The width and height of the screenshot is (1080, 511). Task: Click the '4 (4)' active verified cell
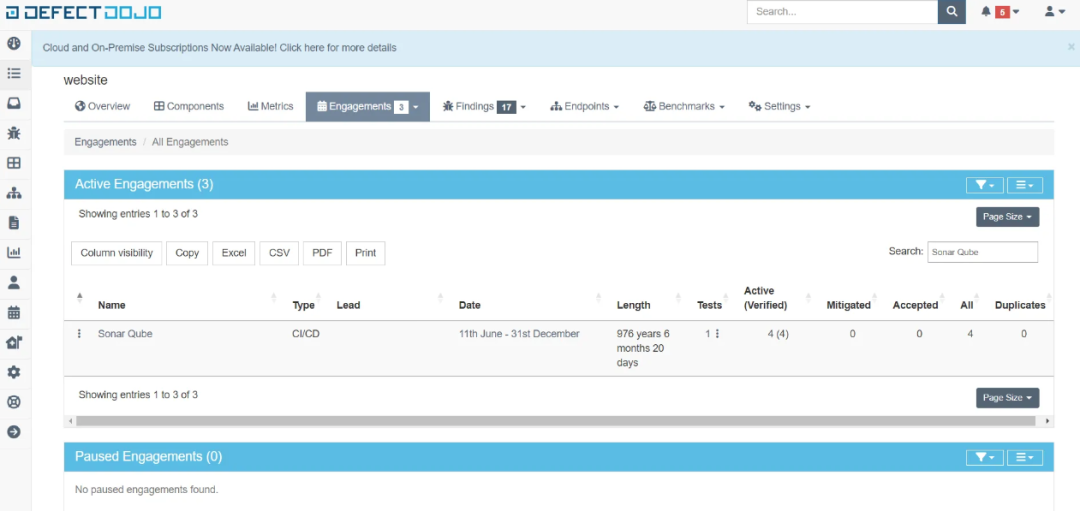tap(778, 334)
